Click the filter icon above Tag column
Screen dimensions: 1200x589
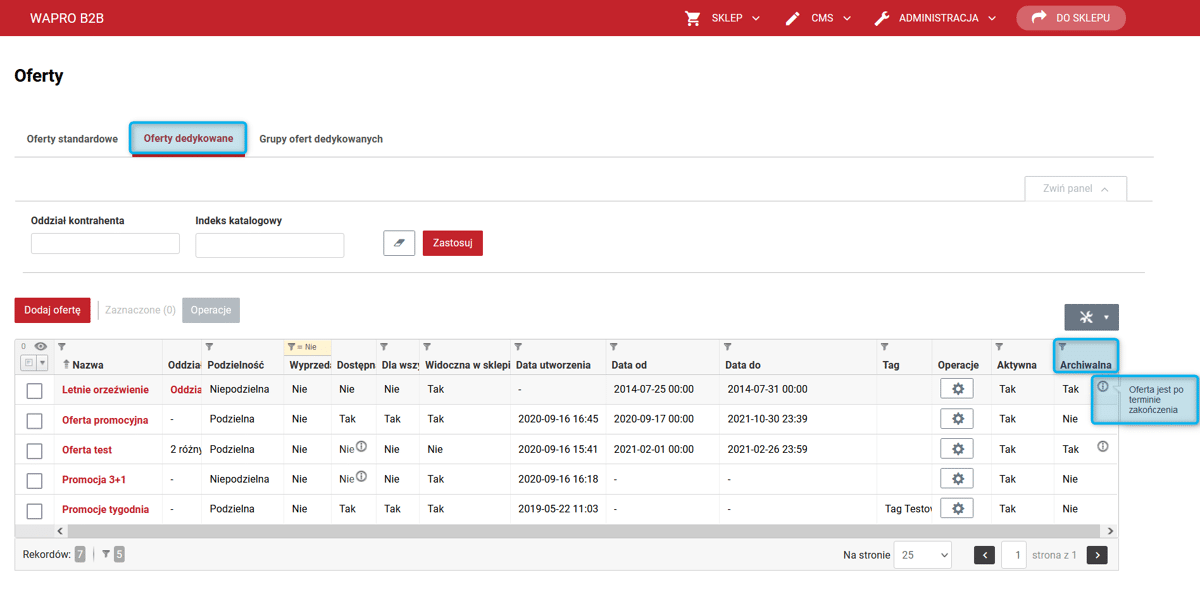tap(885, 347)
